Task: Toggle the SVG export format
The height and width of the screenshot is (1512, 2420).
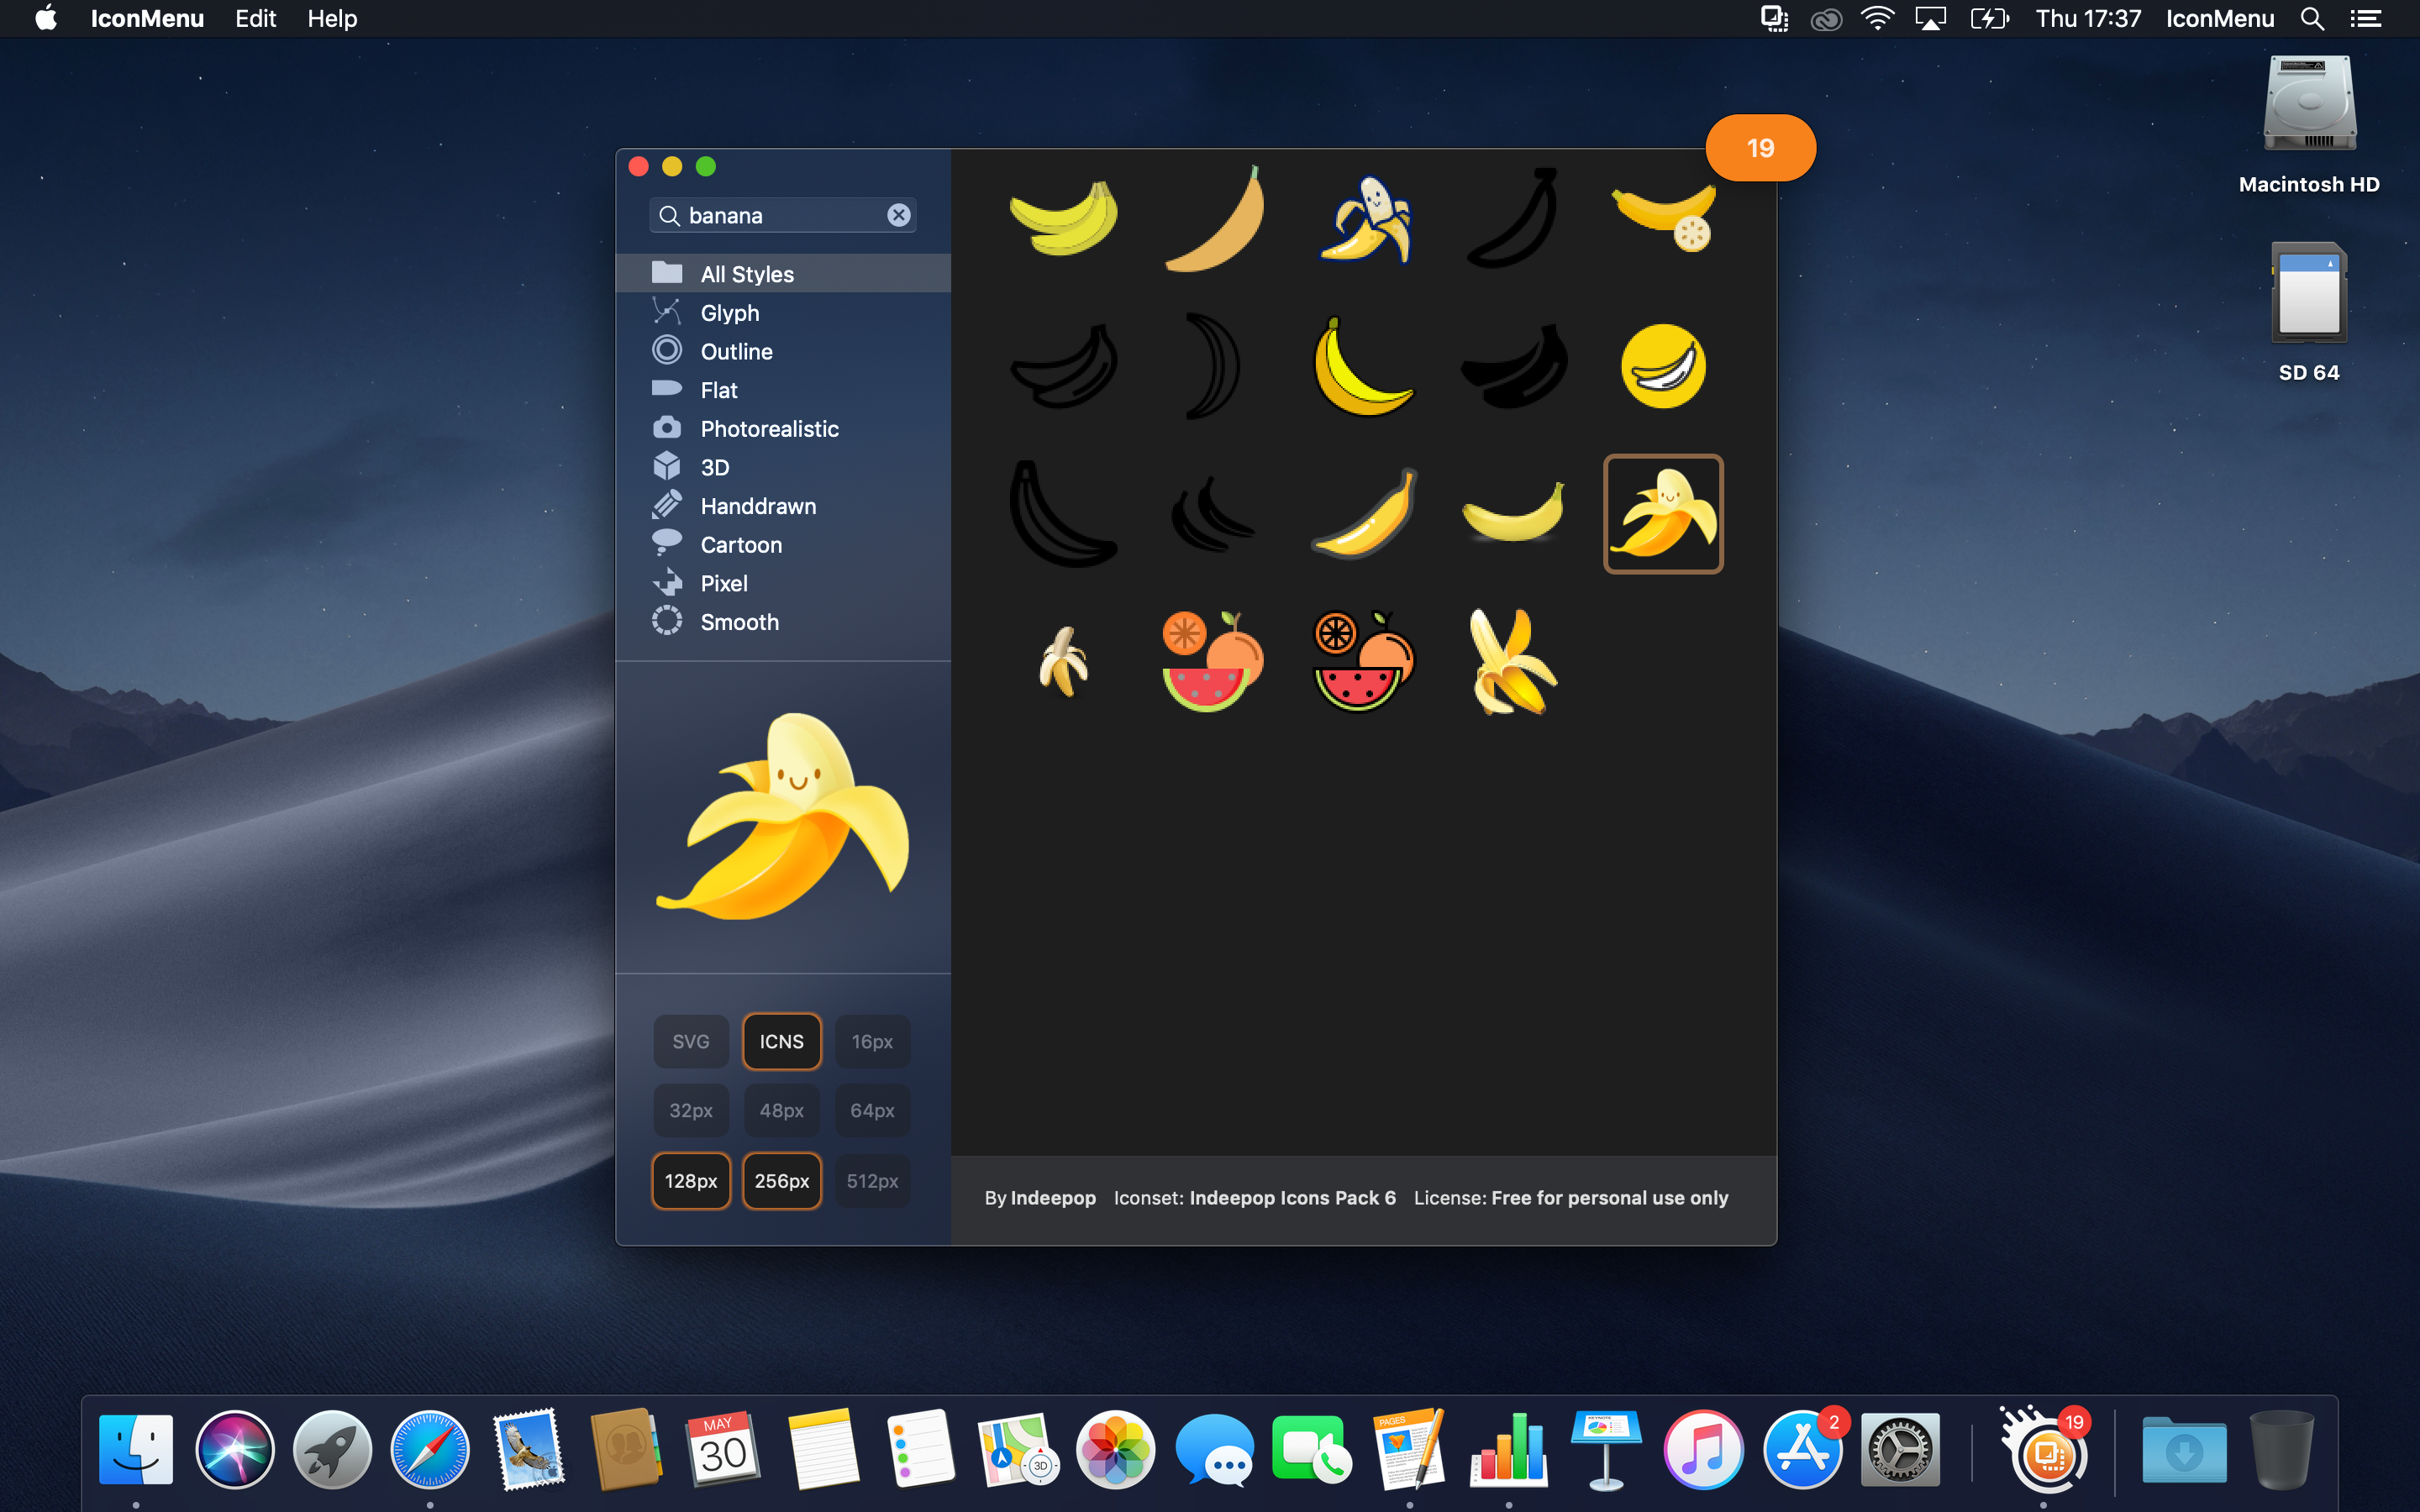Action: click(x=691, y=1041)
